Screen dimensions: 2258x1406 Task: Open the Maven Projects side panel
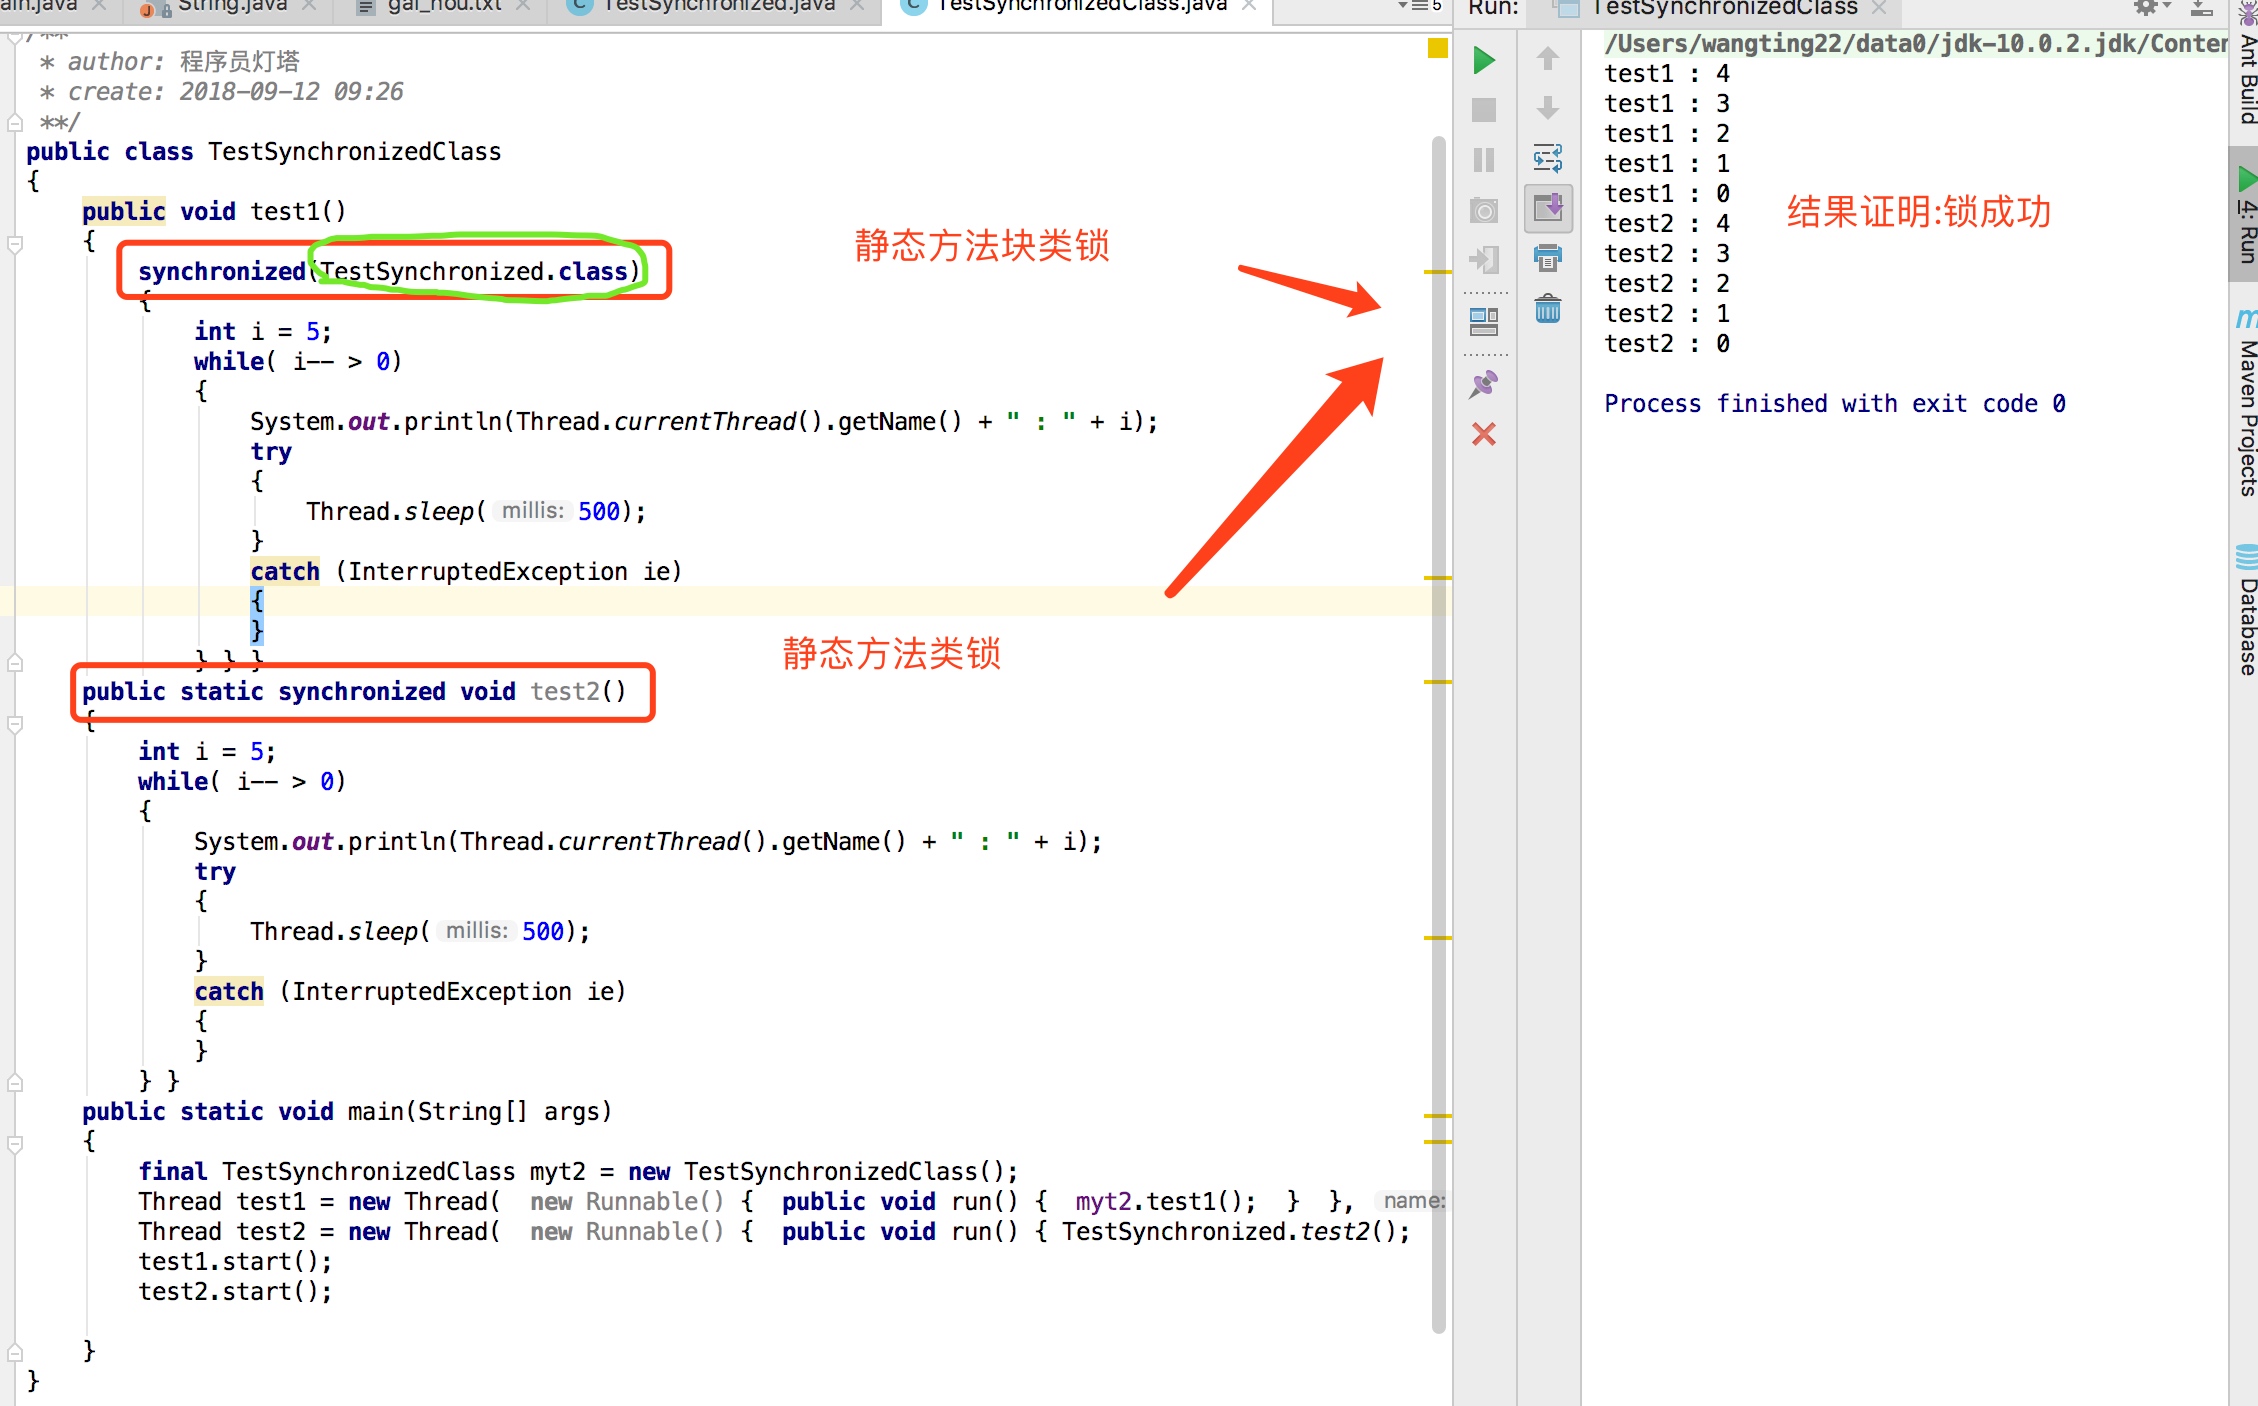click(2246, 405)
